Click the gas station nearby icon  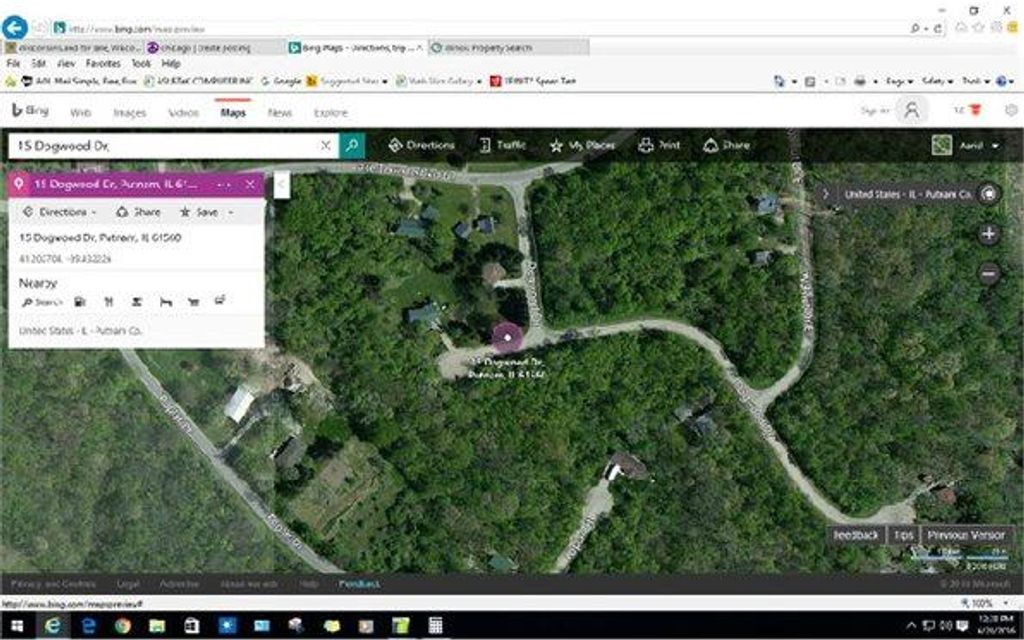click(80, 301)
